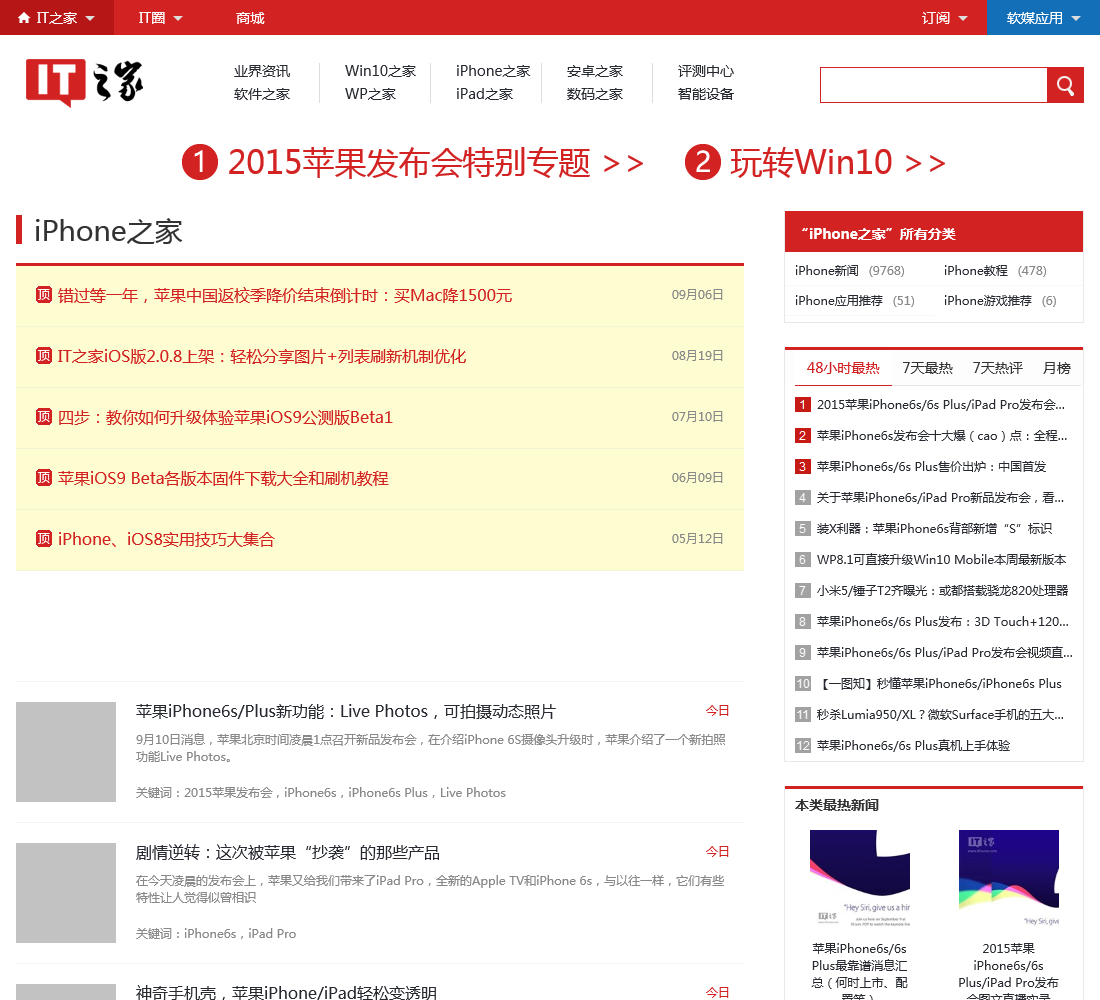Open hot item 苹果iPhone6s/6s Plus售价出炉
The height and width of the screenshot is (1000, 1100).
[x=931, y=467]
